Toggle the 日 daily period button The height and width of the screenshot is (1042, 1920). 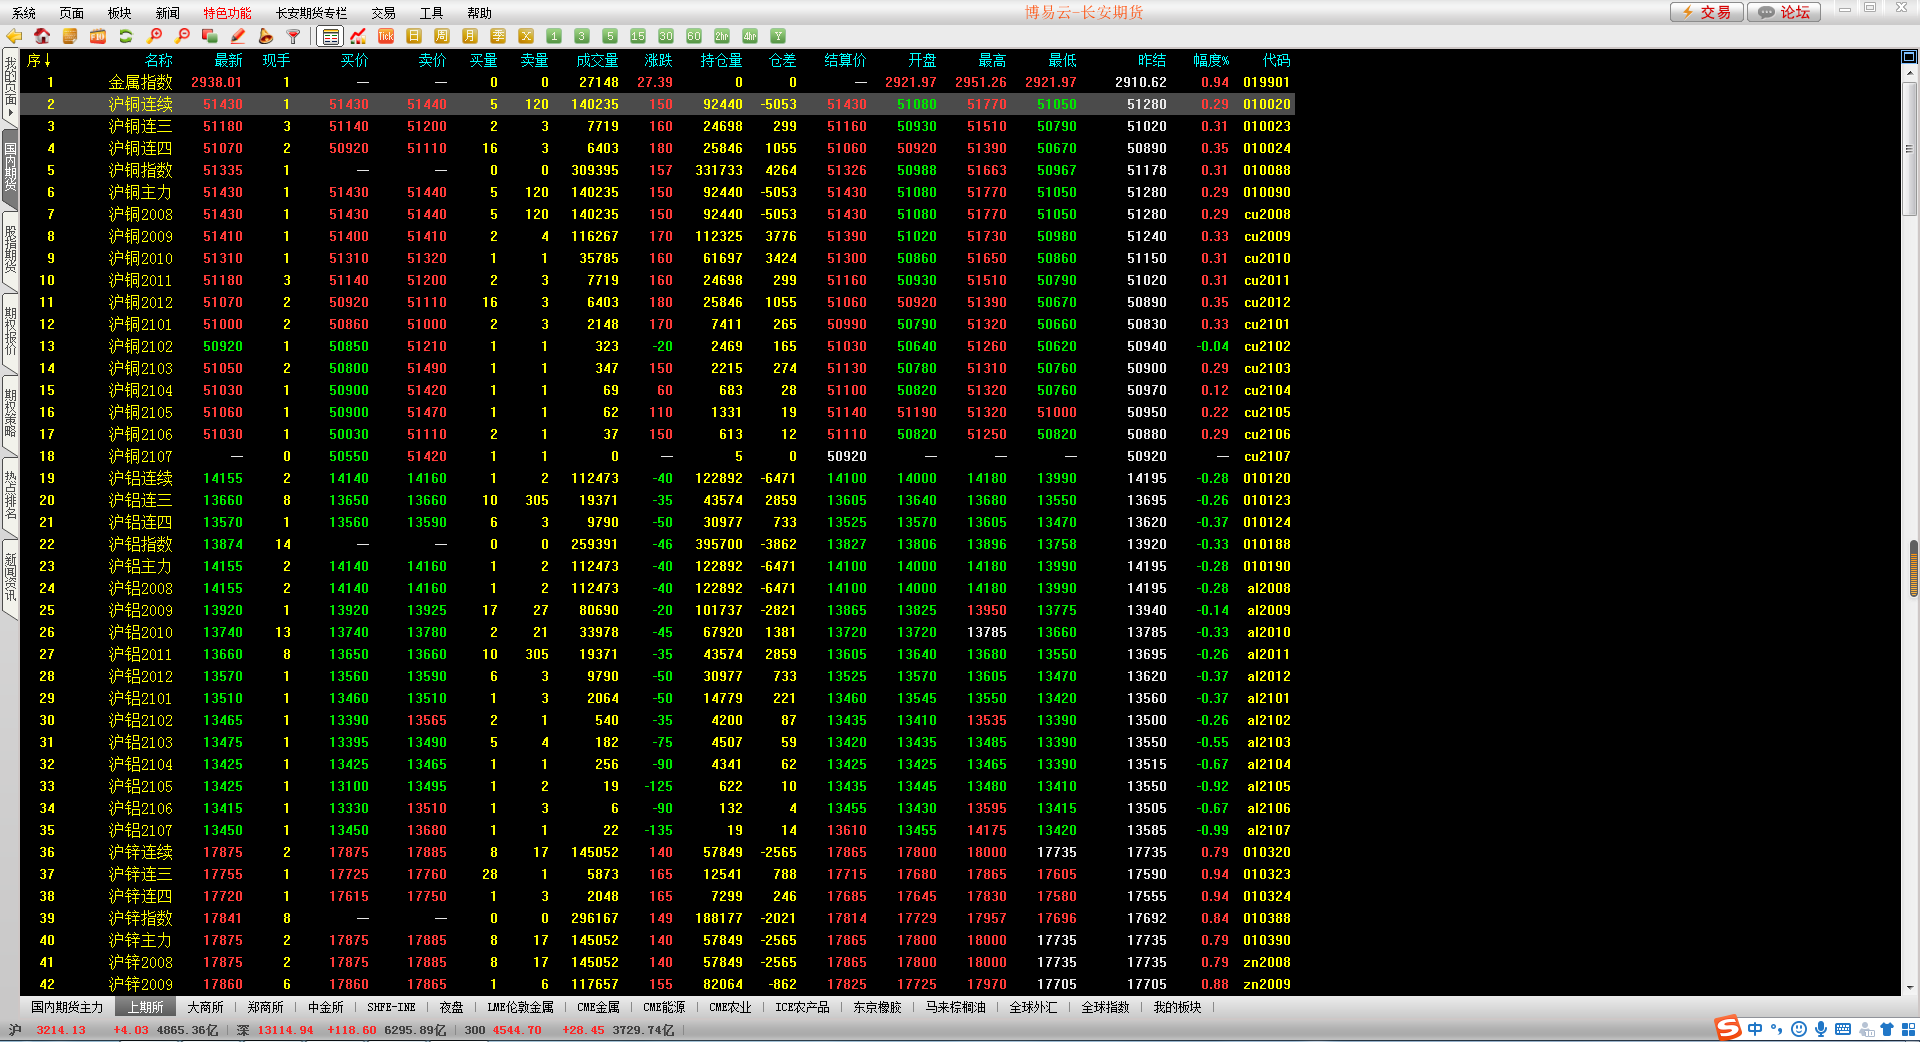point(414,36)
